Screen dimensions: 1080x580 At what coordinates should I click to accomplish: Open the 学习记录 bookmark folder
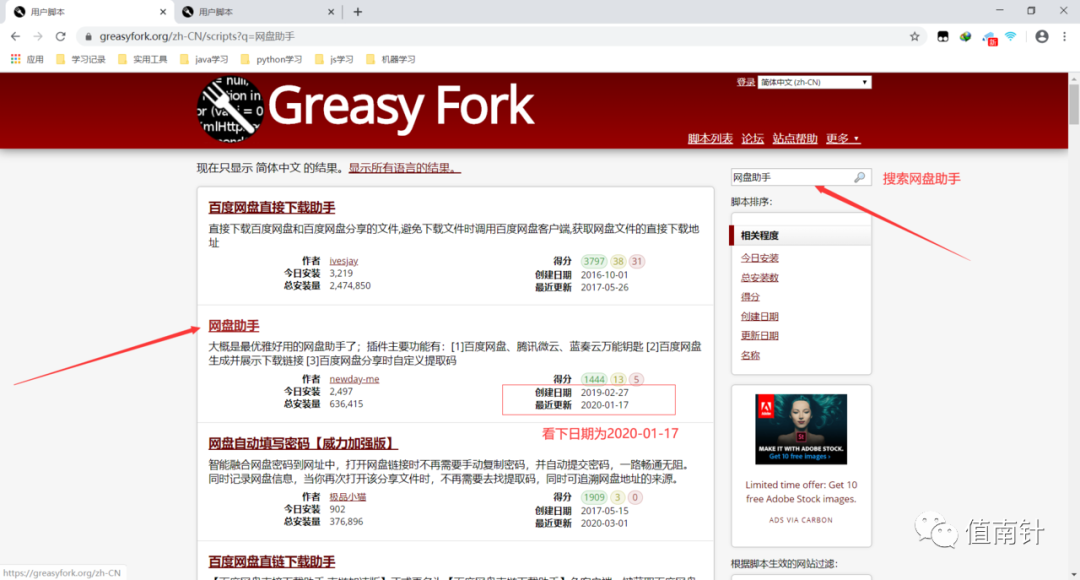pos(81,59)
